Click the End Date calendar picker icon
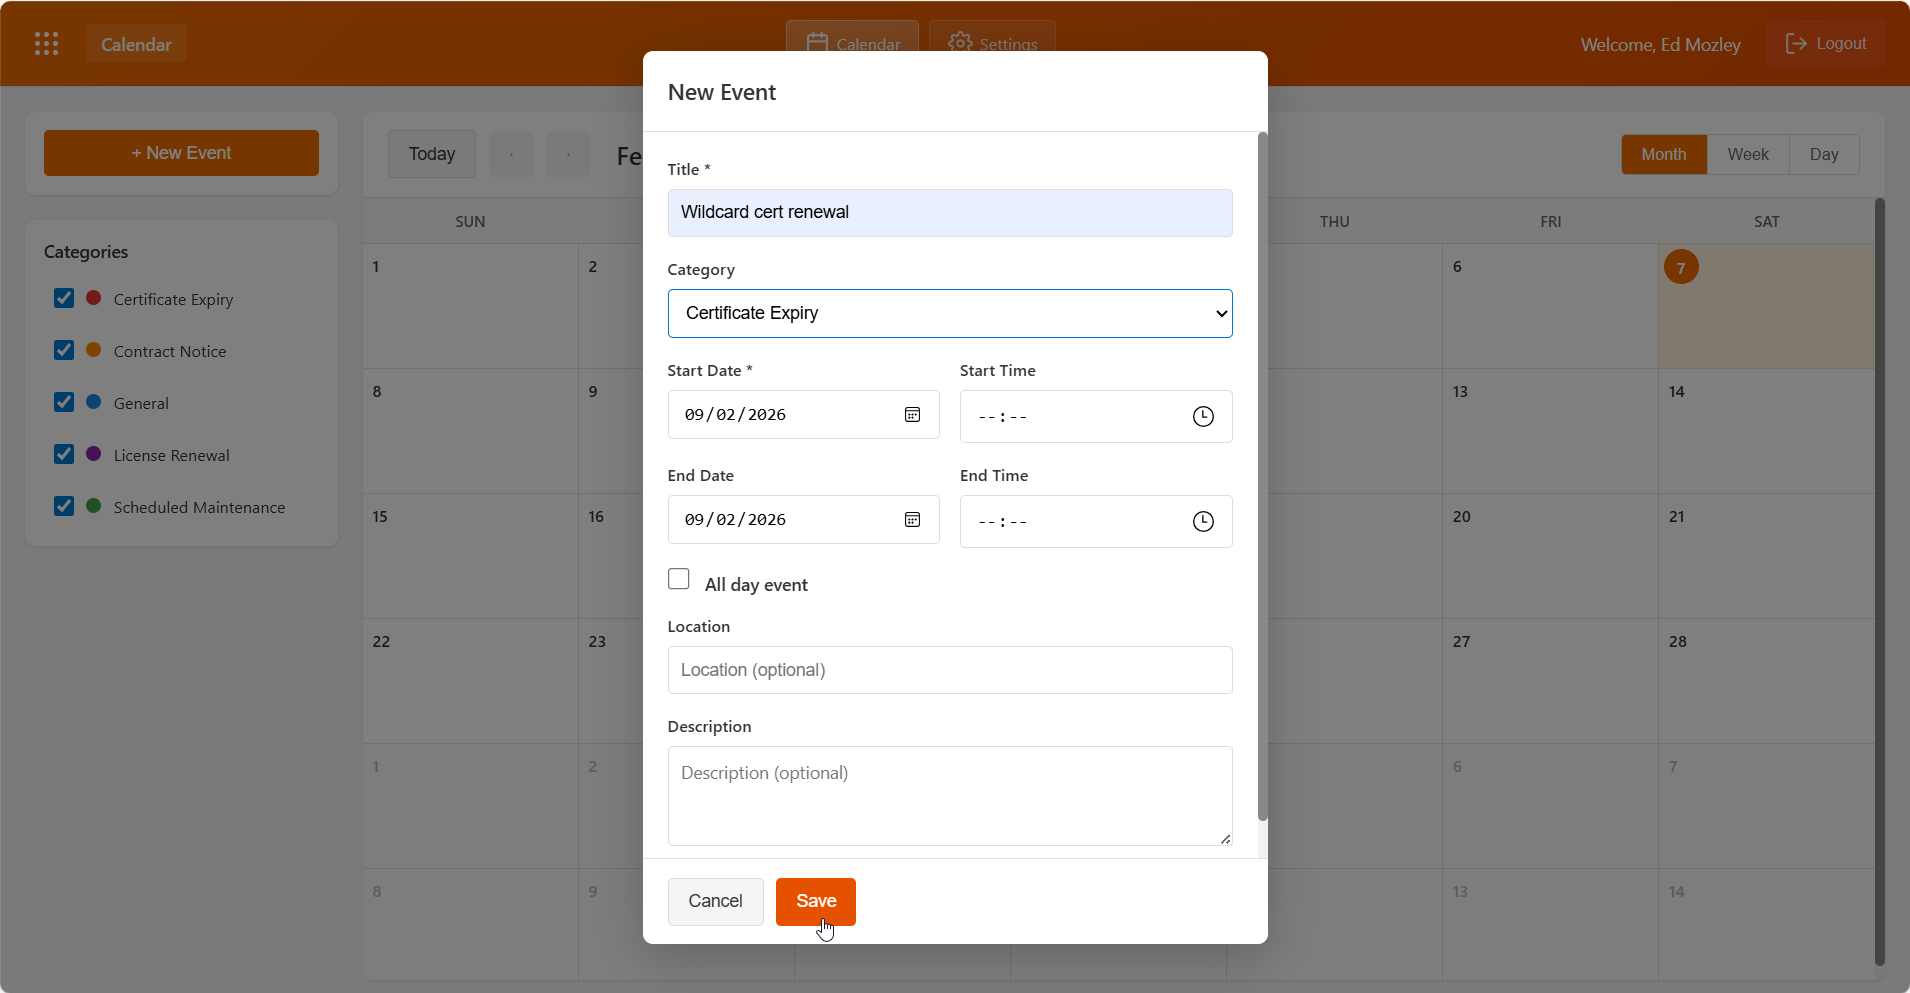 click(x=912, y=519)
